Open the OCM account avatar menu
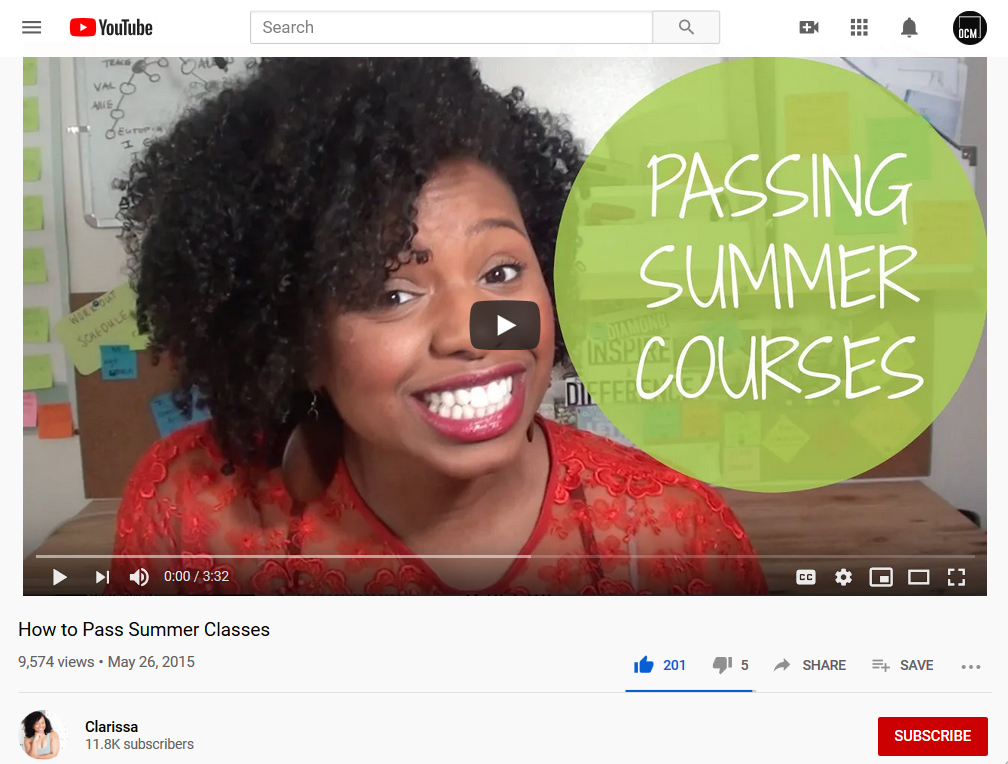This screenshot has width=1008, height=764. (x=969, y=28)
